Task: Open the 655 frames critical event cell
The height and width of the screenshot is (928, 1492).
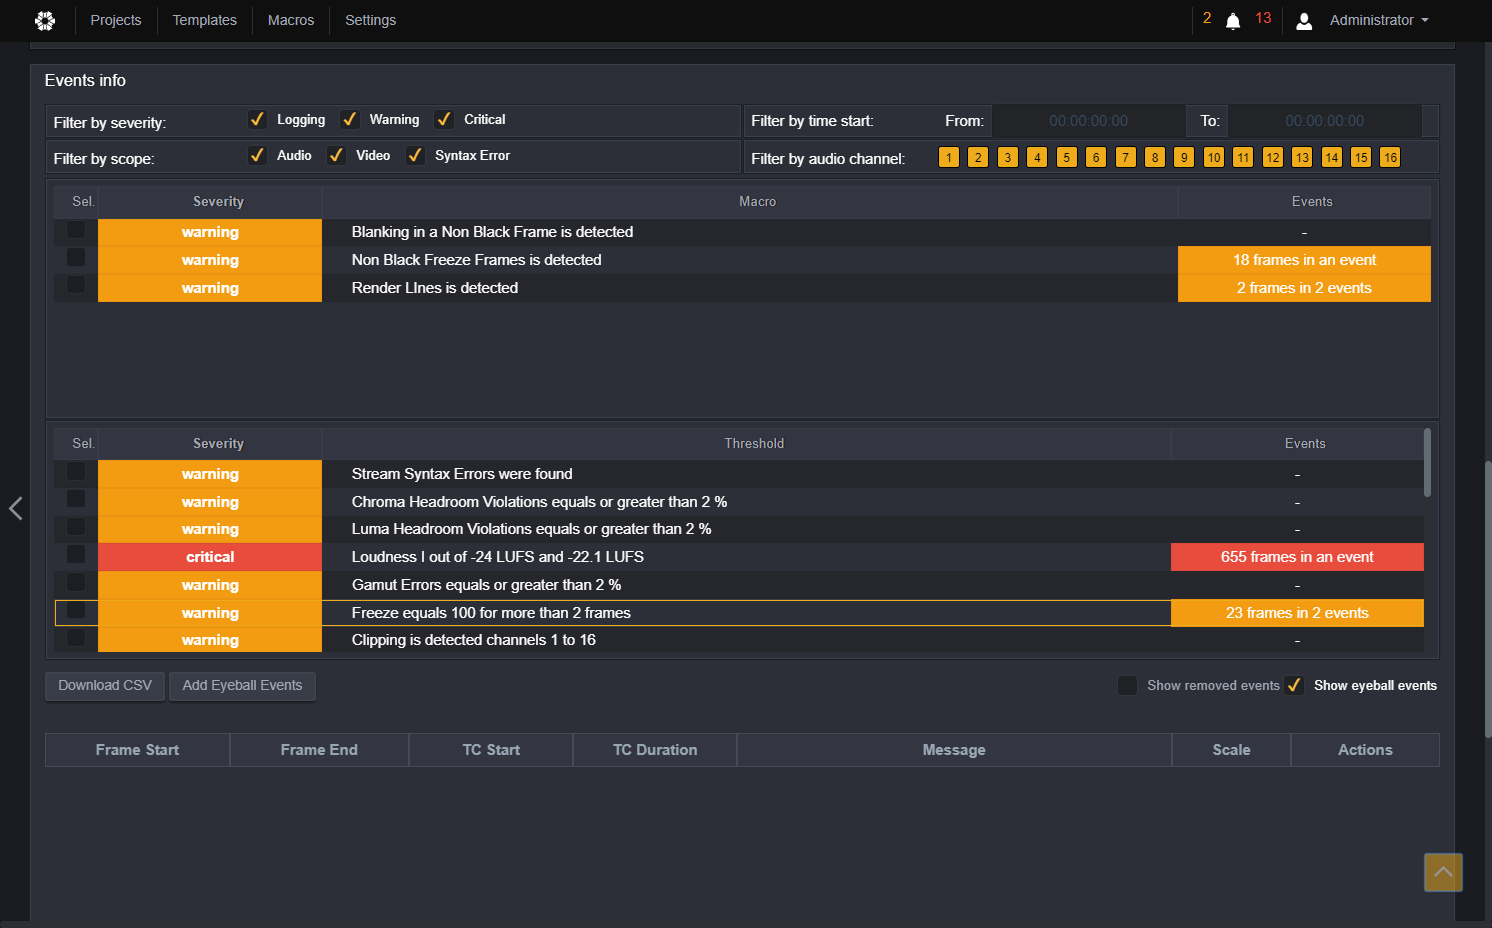Action: coord(1297,557)
